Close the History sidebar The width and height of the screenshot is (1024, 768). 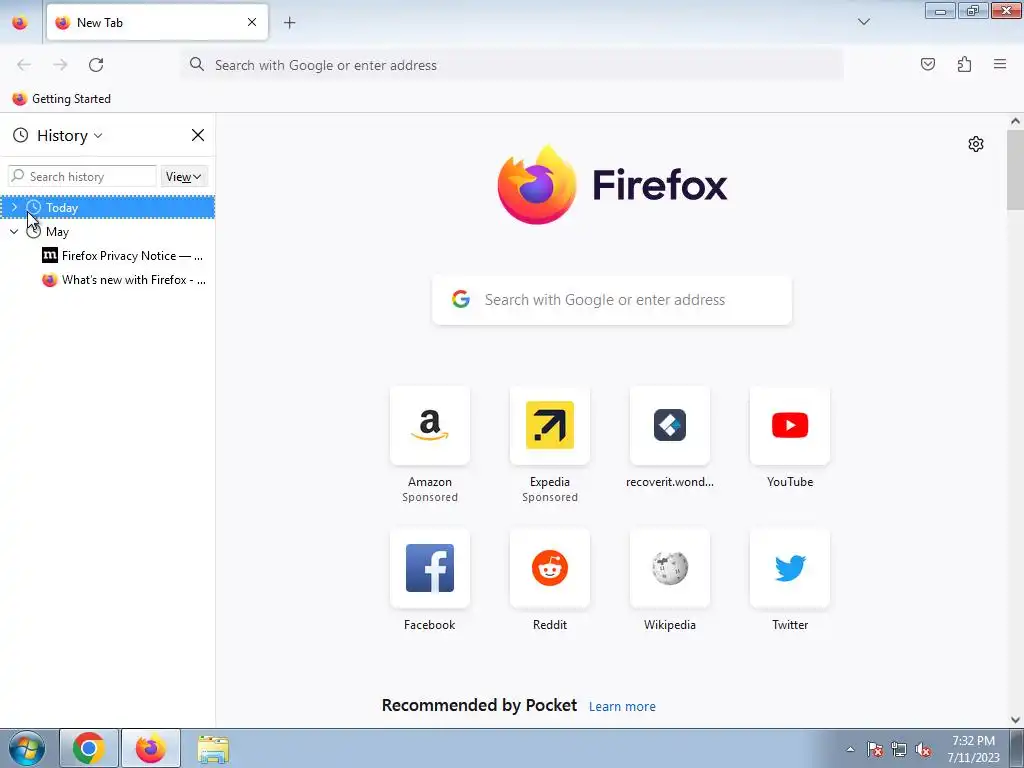[x=197, y=135]
